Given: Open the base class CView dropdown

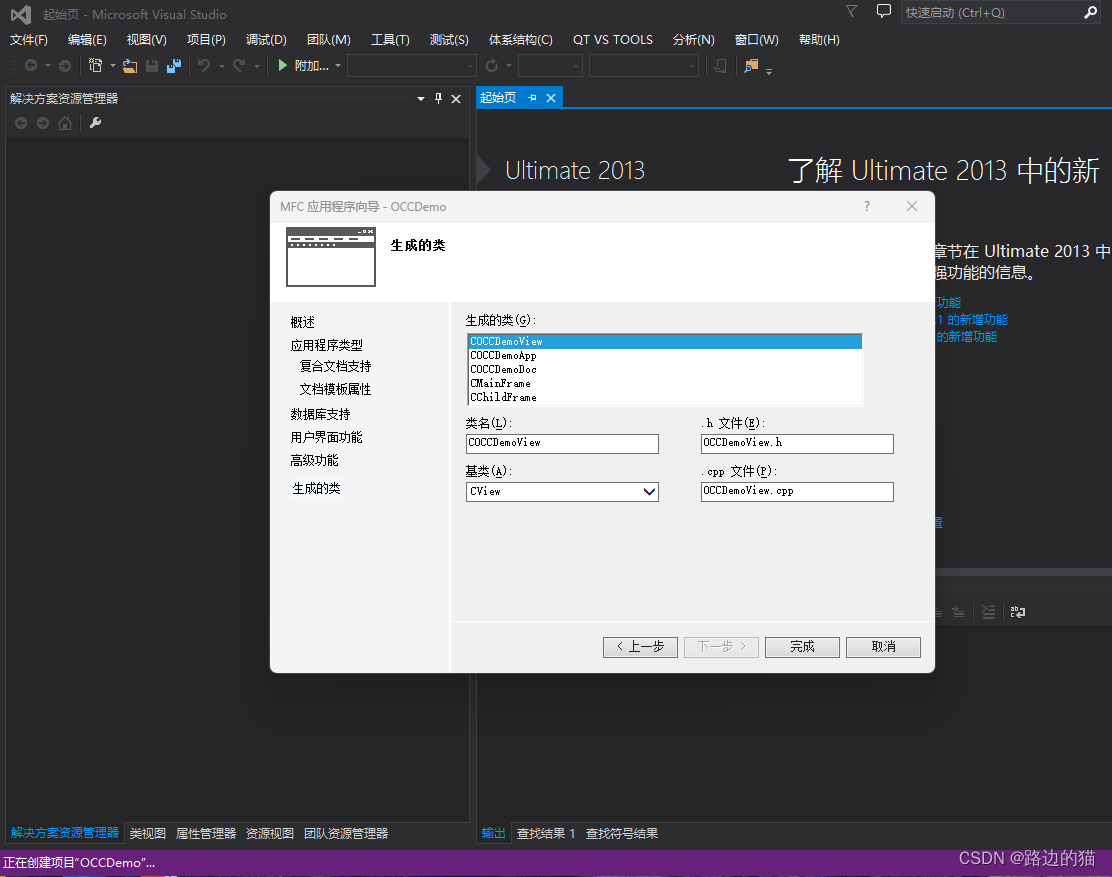Looking at the screenshot, I should click(648, 491).
